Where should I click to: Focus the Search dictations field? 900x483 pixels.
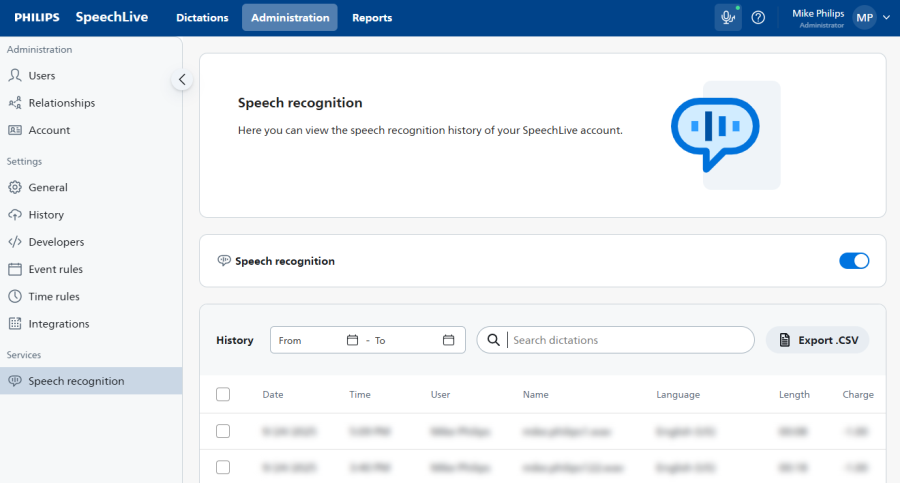click(615, 340)
